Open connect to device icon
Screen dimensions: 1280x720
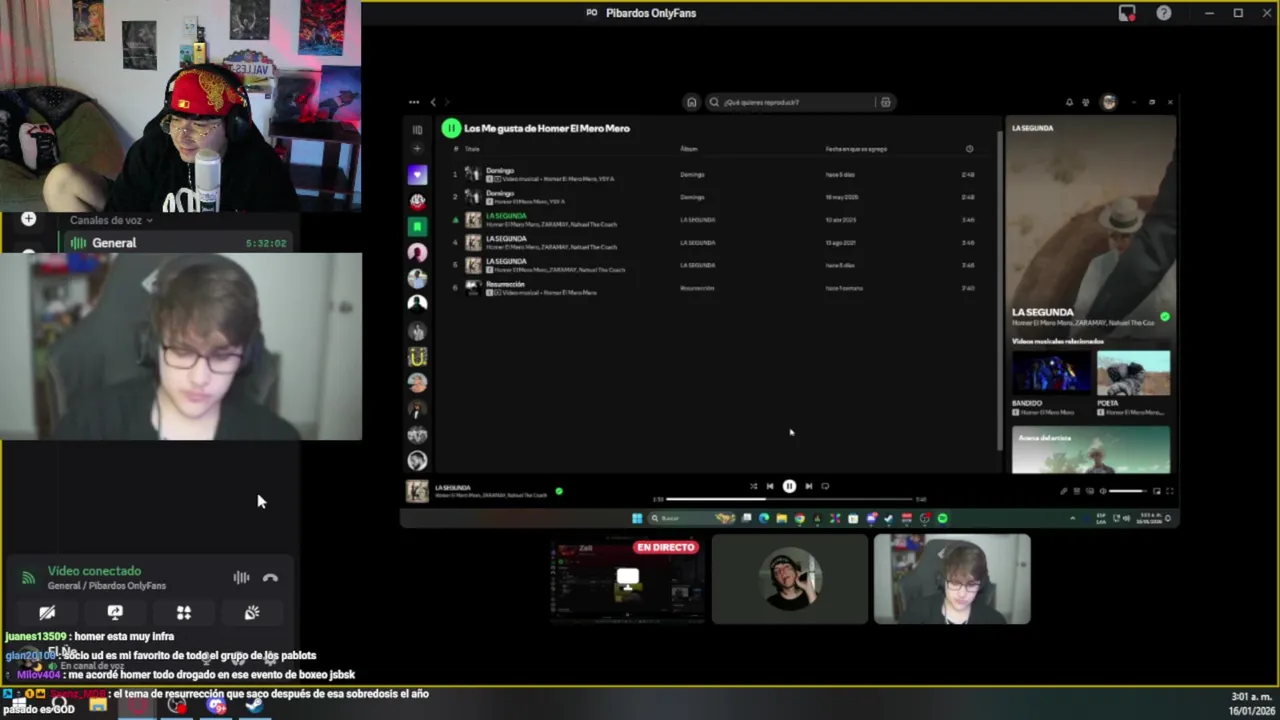[x=1089, y=491]
